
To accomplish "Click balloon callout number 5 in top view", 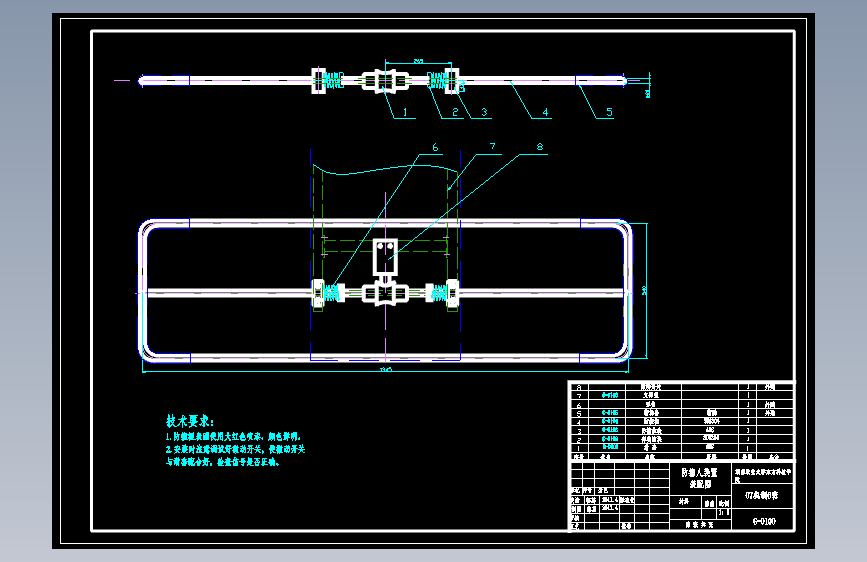I will pyautogui.click(x=609, y=112).
